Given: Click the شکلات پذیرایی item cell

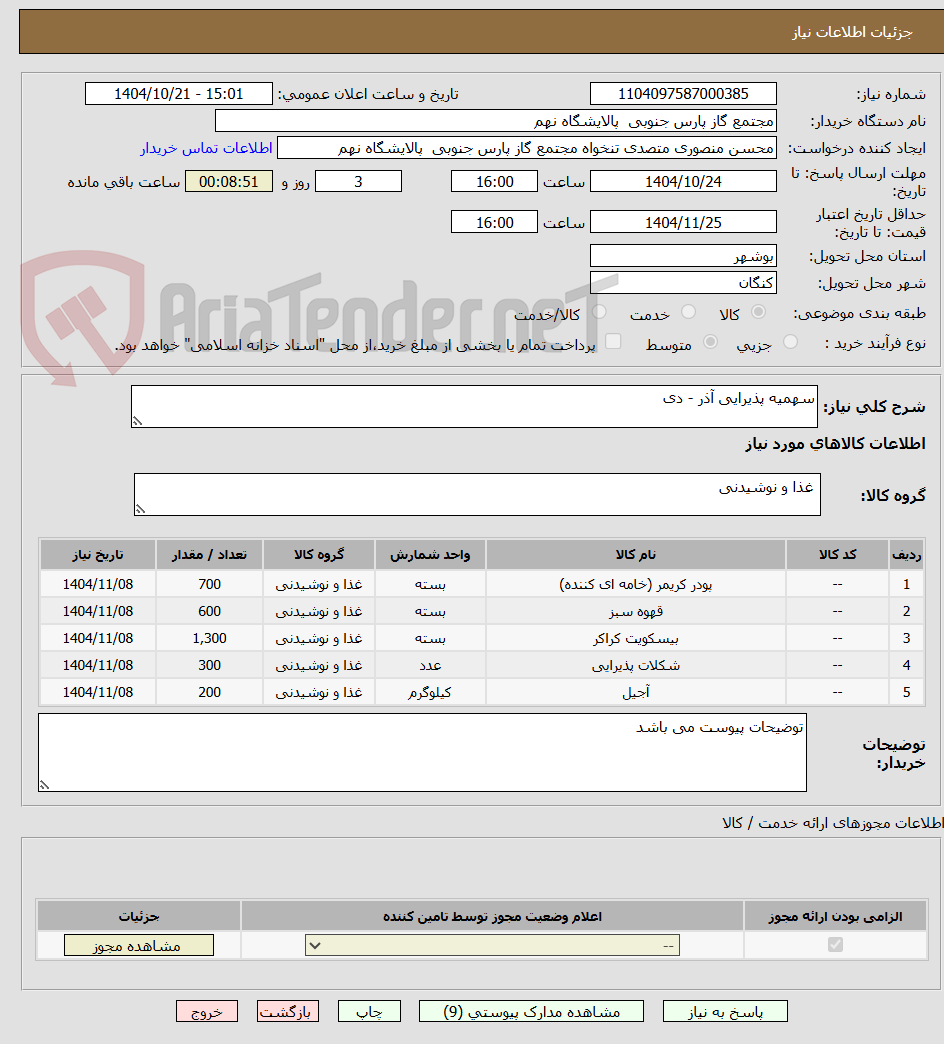Looking at the screenshot, I should point(636,665).
